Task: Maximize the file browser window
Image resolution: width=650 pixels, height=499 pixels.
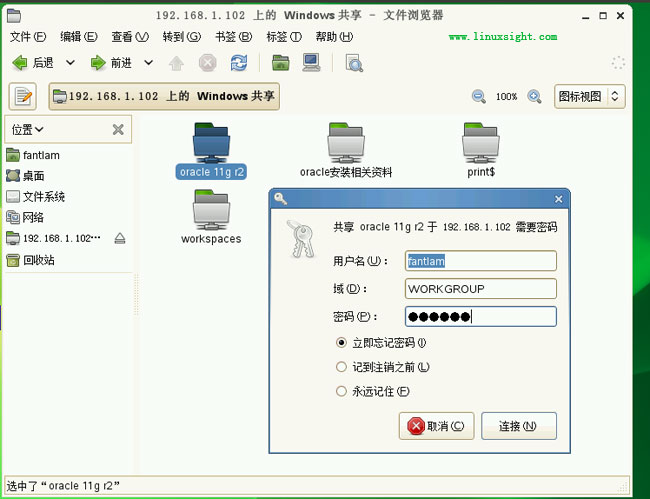Action: 603,16
